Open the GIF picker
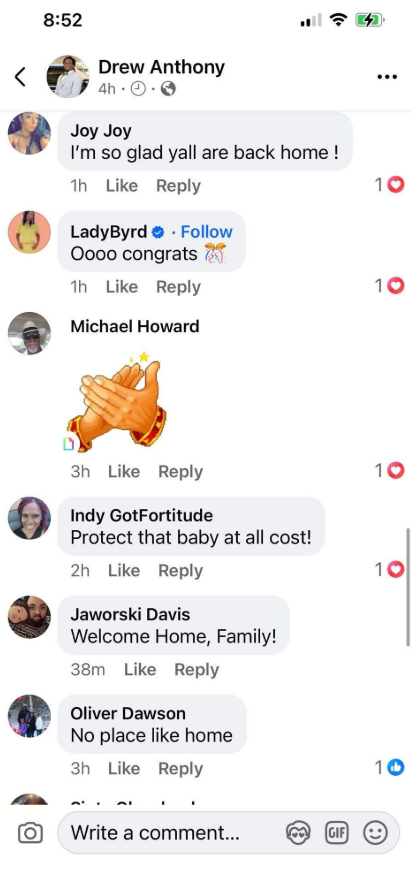Screen dimensions: 411x877 [337, 833]
